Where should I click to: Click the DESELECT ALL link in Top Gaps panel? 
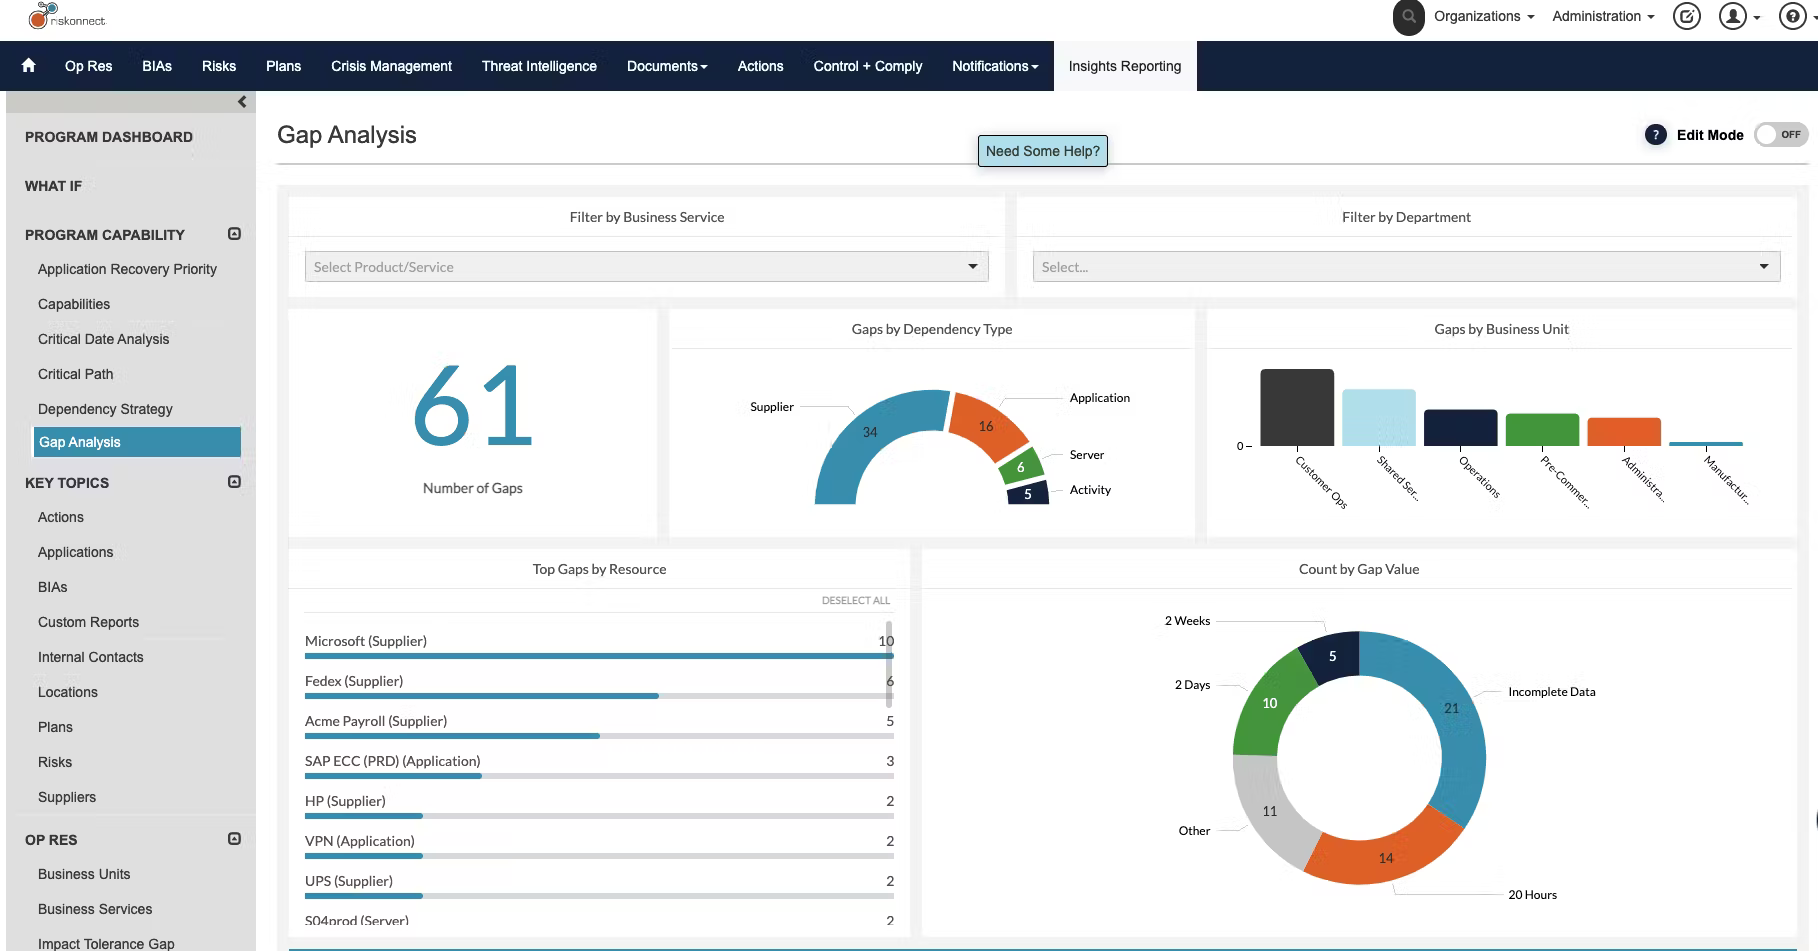pos(855,600)
